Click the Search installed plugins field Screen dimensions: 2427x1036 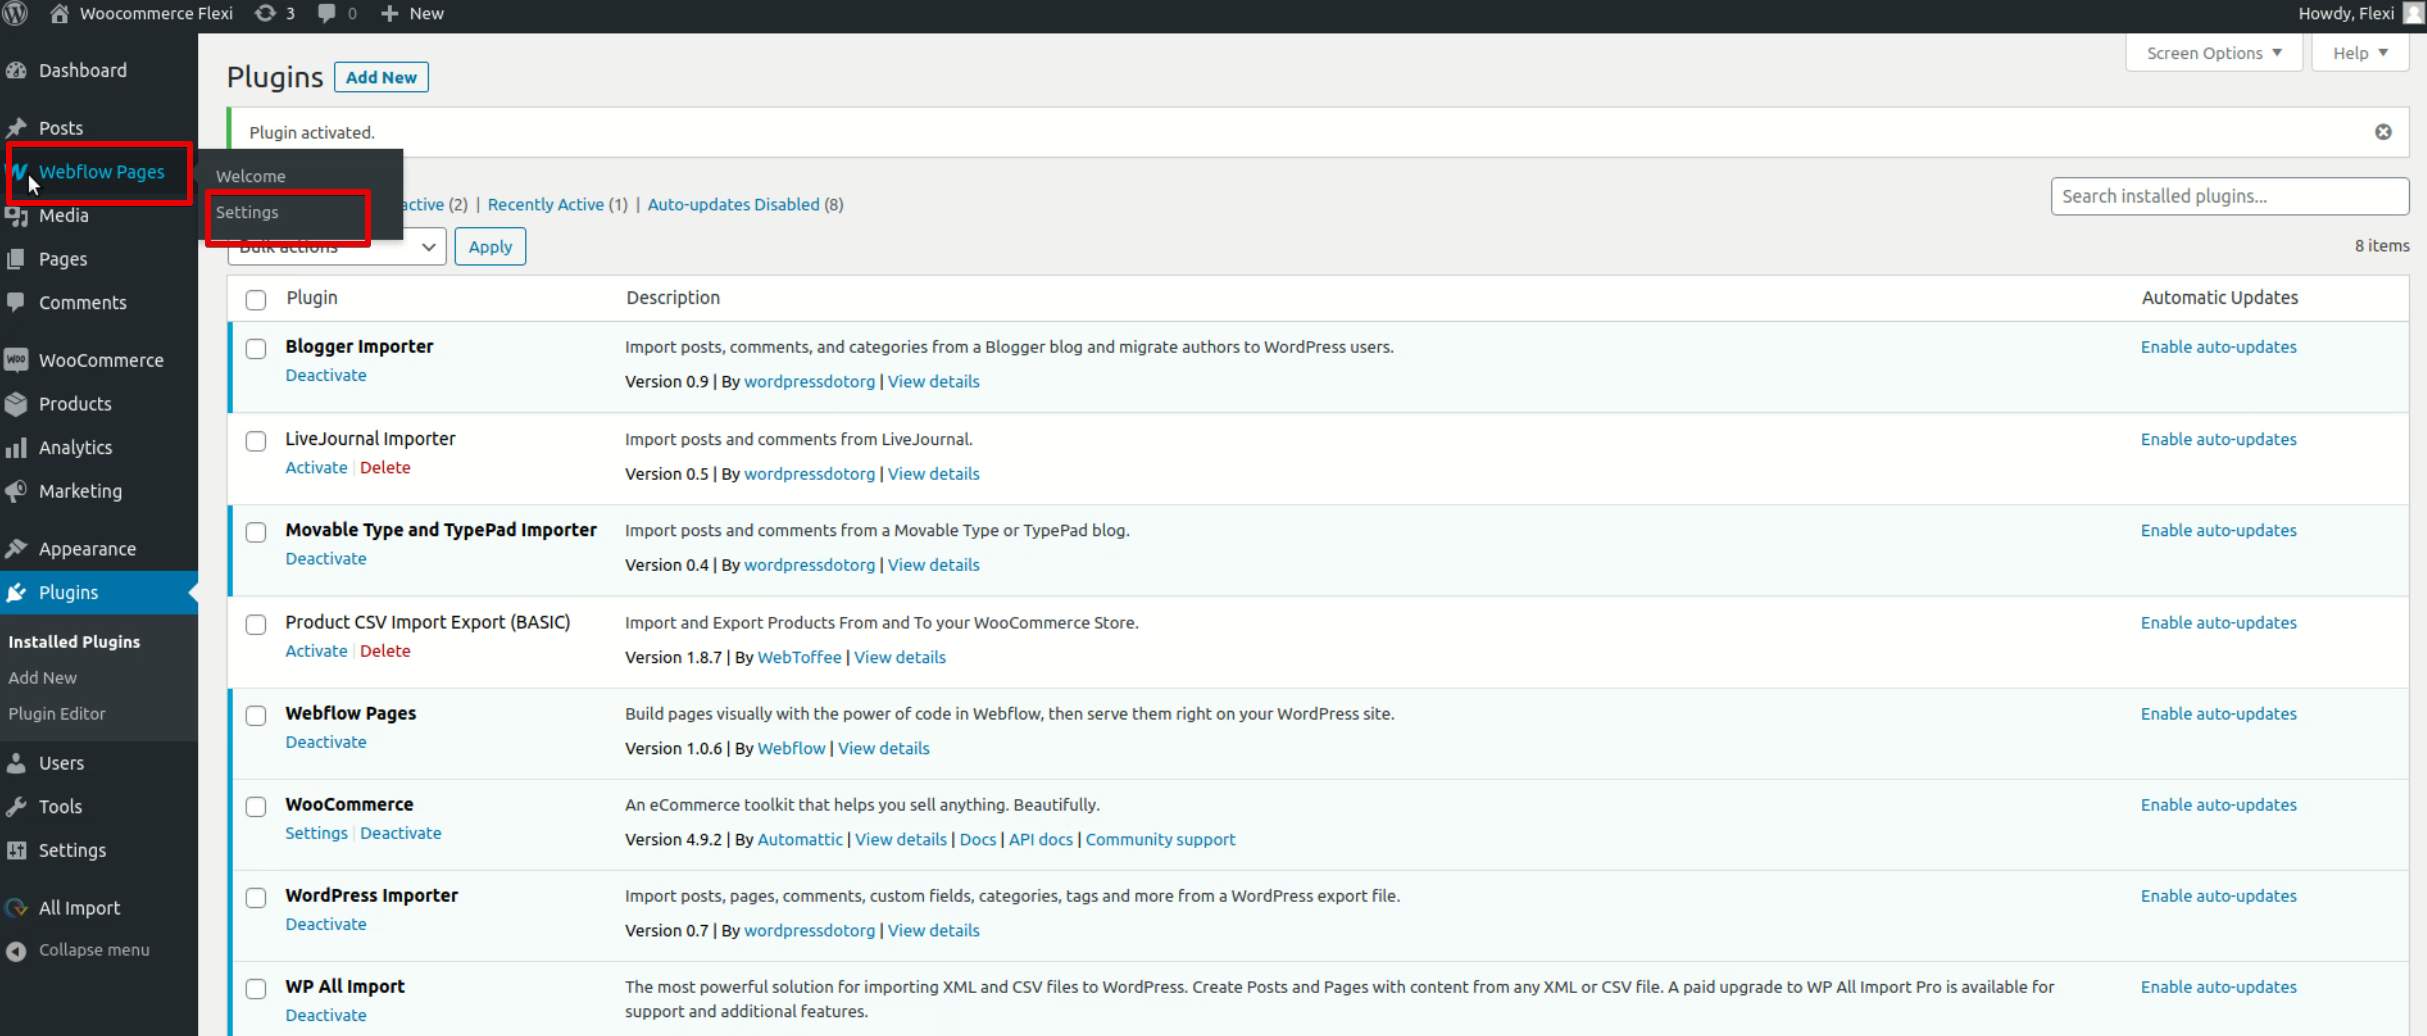(2229, 196)
